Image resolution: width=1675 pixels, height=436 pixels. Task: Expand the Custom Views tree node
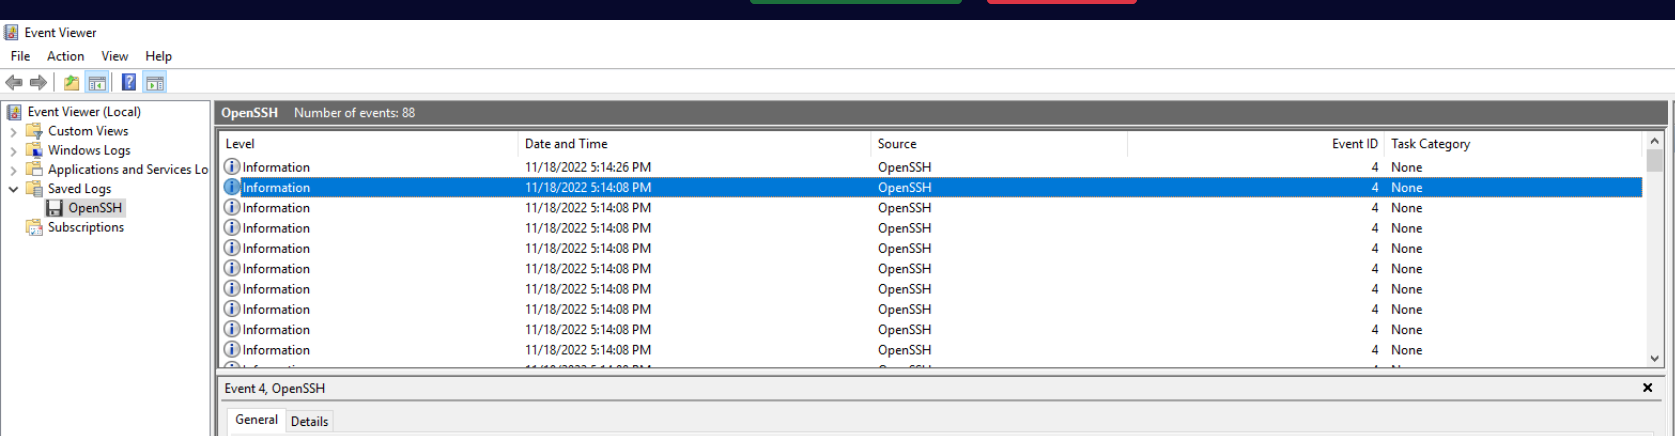pyautogui.click(x=13, y=131)
